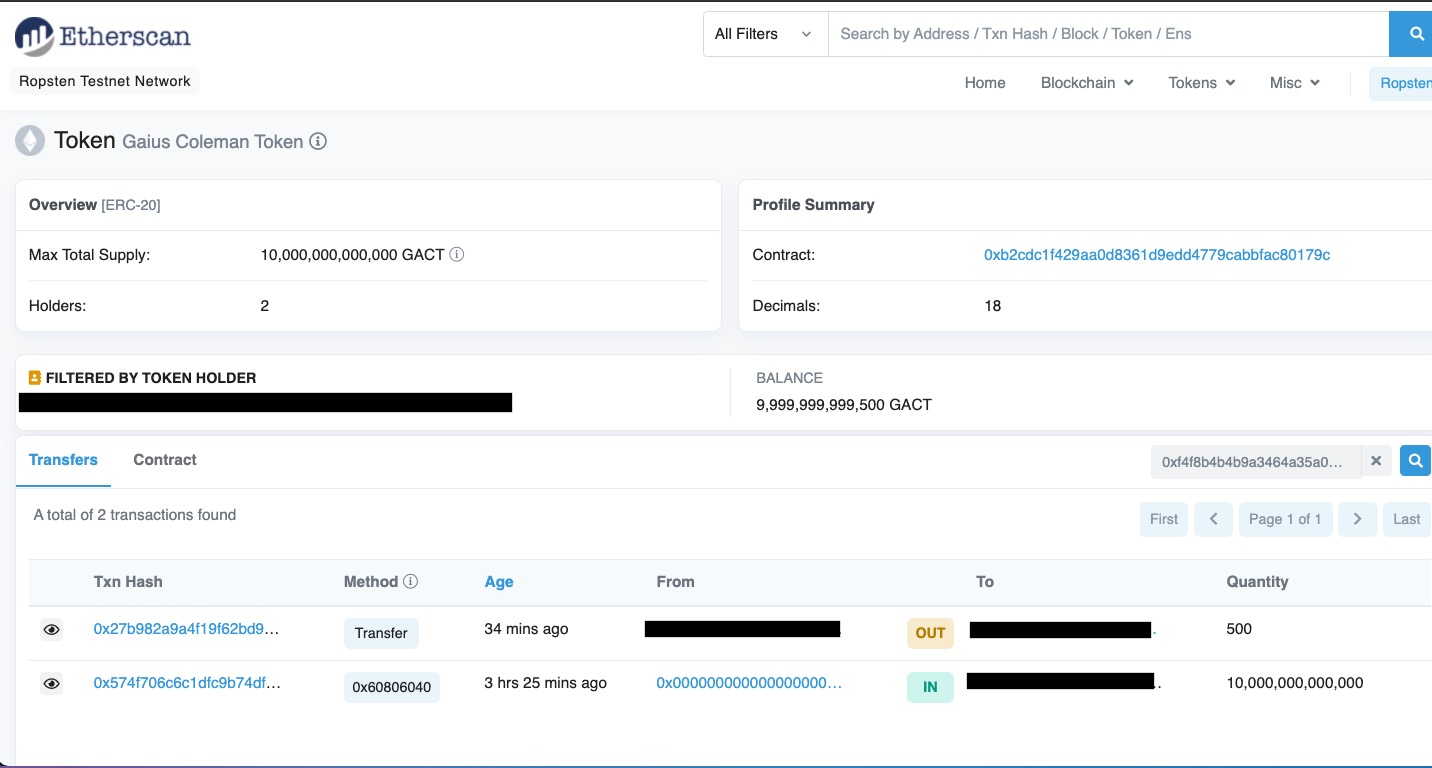Screen dimensions: 1432x768
Task: Switch to the Contract tab
Action: click(x=165, y=460)
